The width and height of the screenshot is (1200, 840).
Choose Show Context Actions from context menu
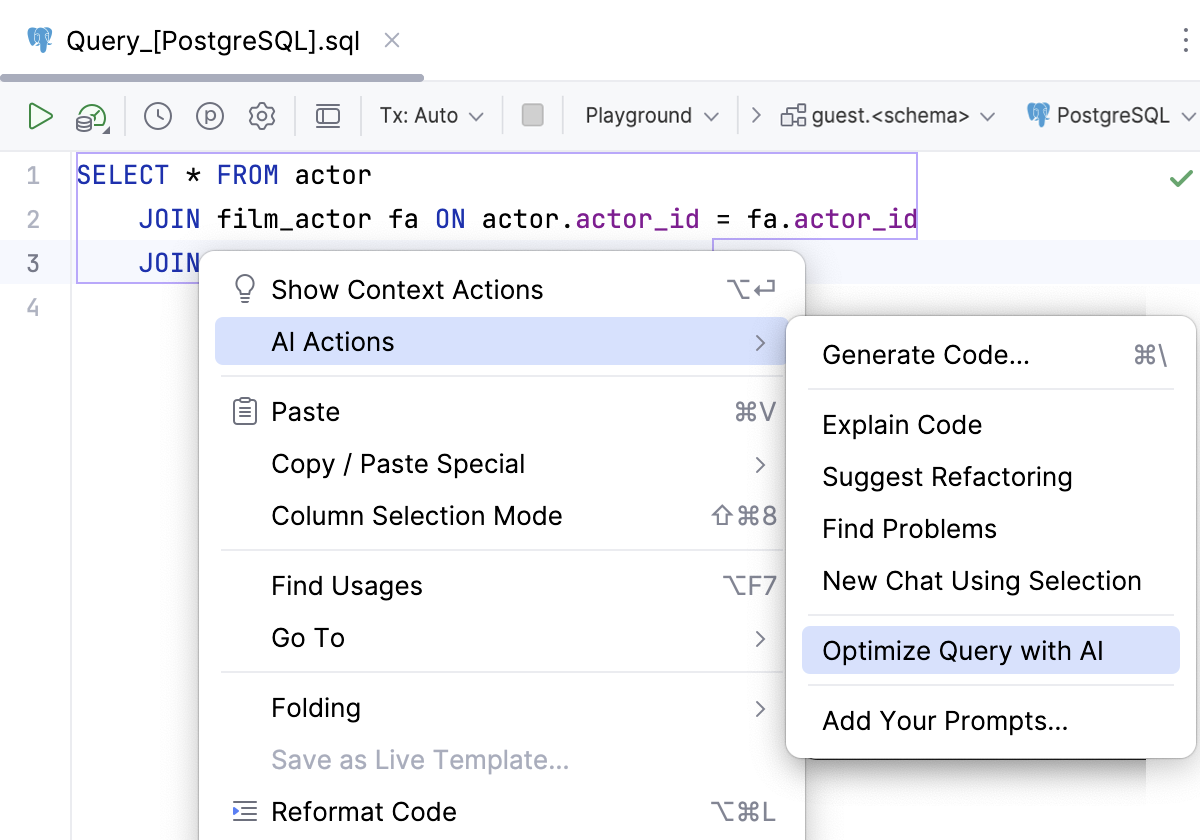[x=502, y=290]
